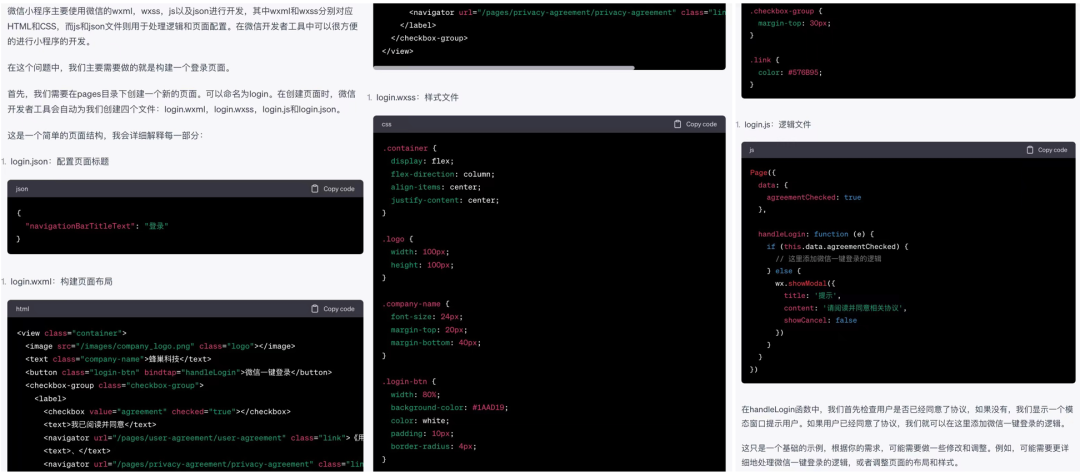Image resolution: width=1080 pixels, height=476 pixels.
Task: Click the "title: '提示'," line
Action: pos(812,296)
